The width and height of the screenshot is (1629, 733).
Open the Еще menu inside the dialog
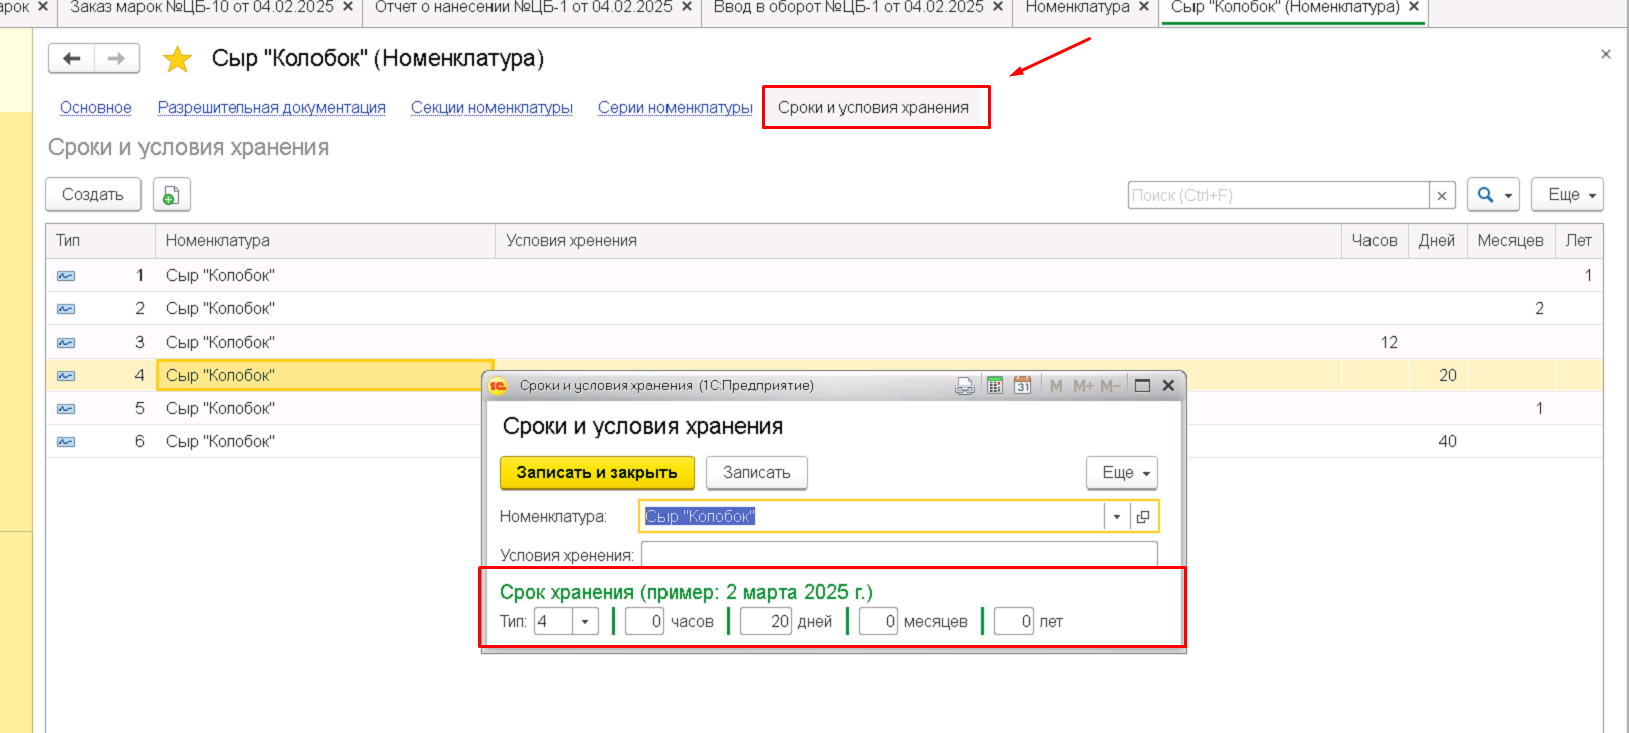click(x=1122, y=472)
